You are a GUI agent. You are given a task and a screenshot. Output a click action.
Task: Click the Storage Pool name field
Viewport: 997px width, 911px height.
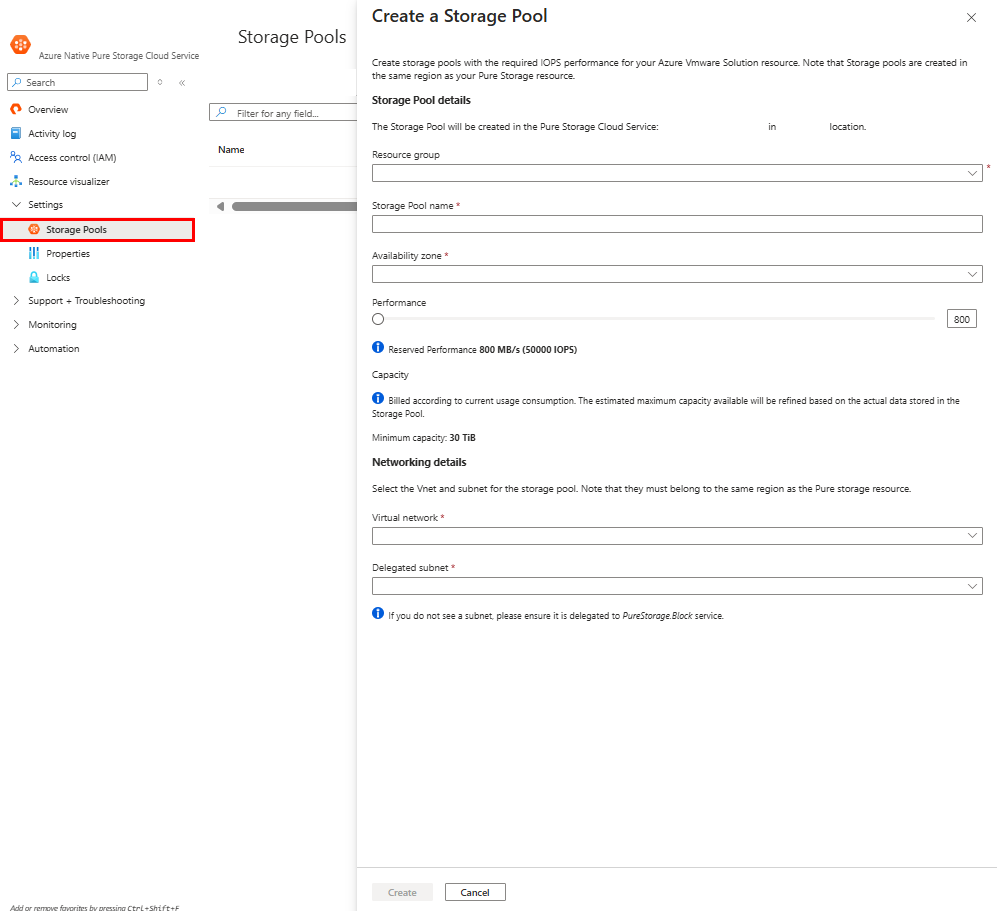coord(676,224)
